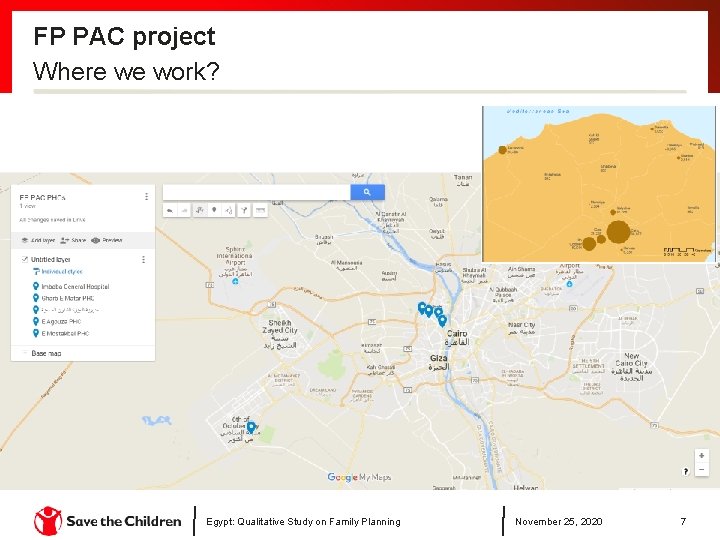720x540 pixels.
Task: Select the El Agouza PHC list entry
Action: [x=61, y=321]
